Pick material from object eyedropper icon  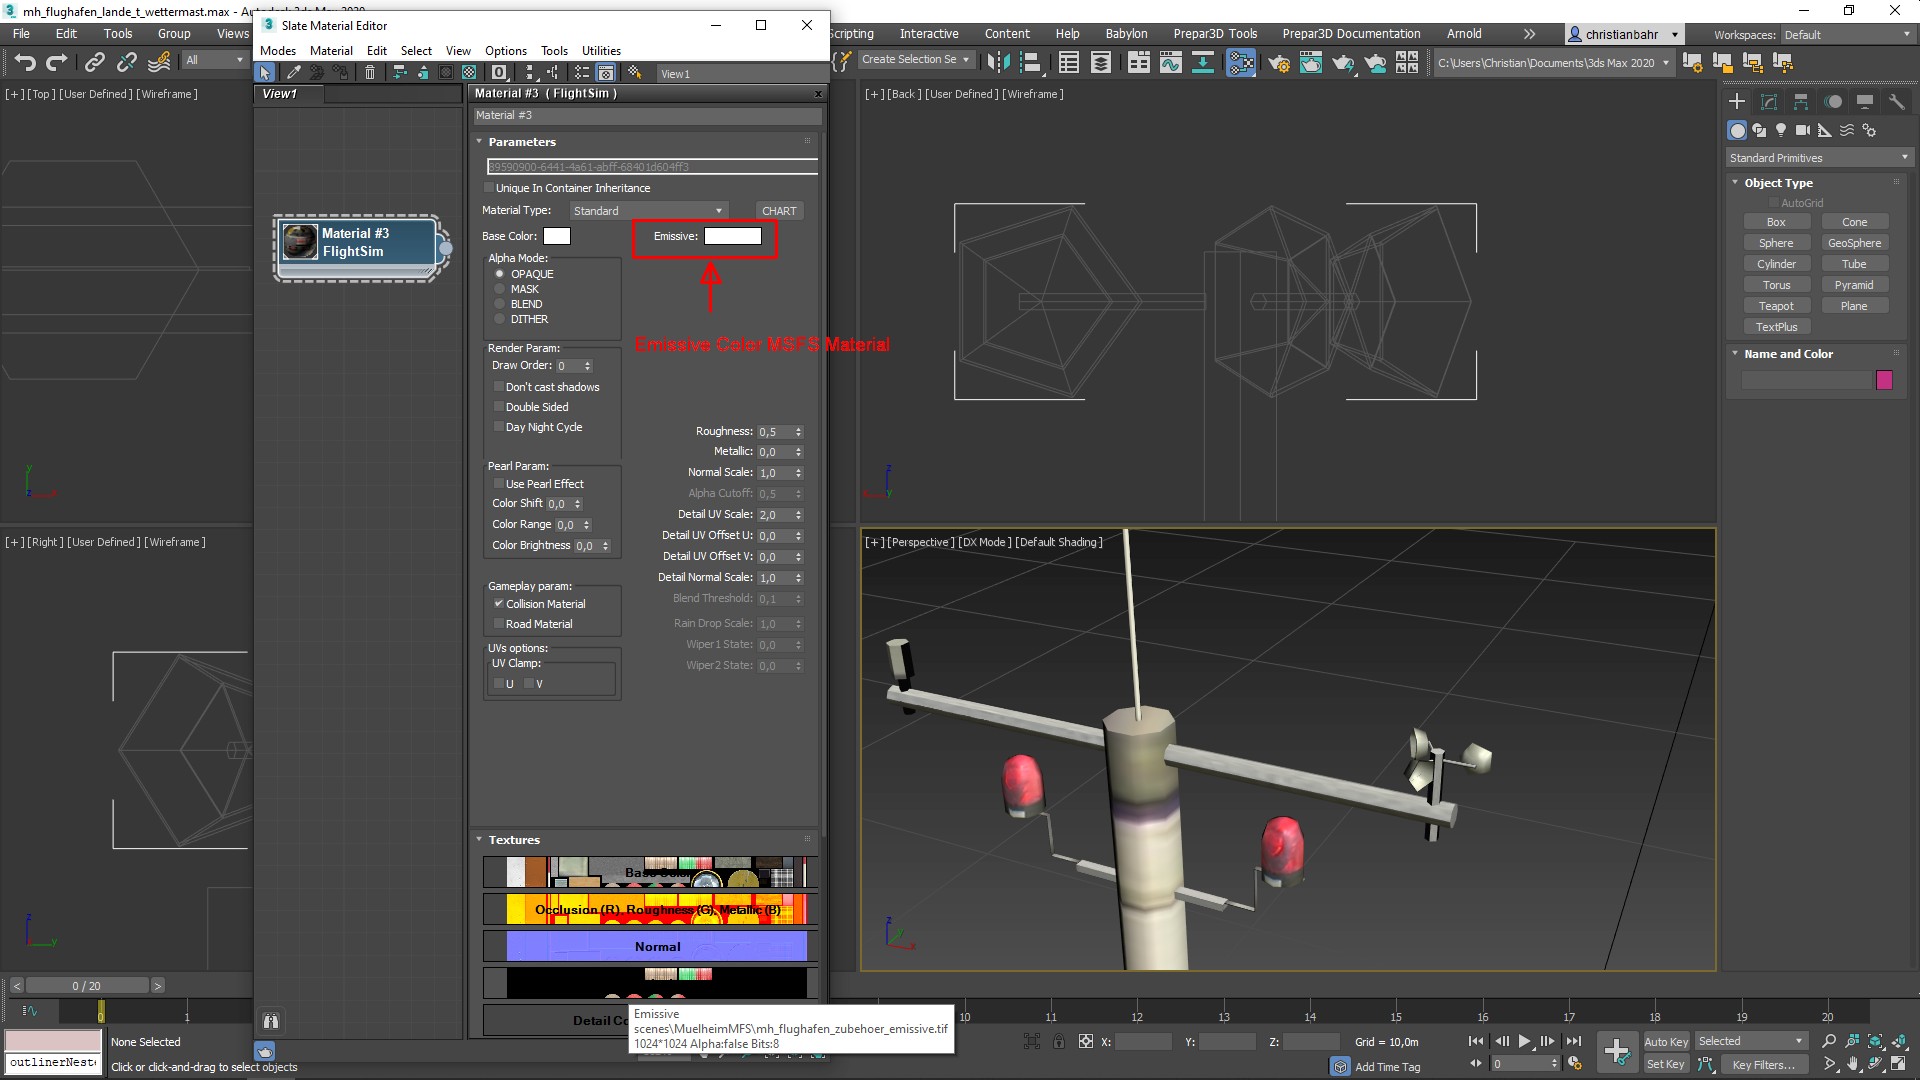[293, 72]
